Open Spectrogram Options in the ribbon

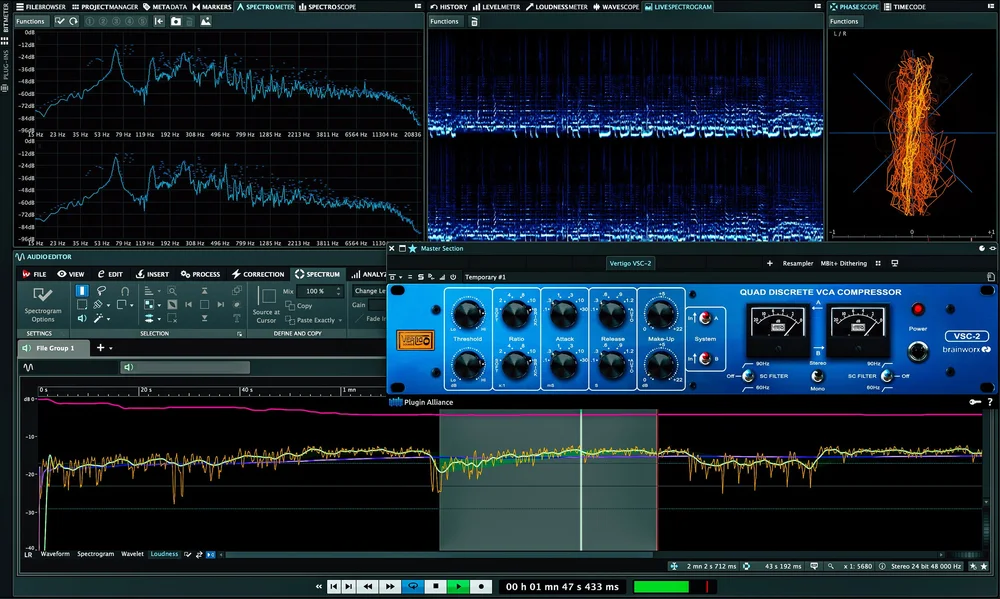43,304
